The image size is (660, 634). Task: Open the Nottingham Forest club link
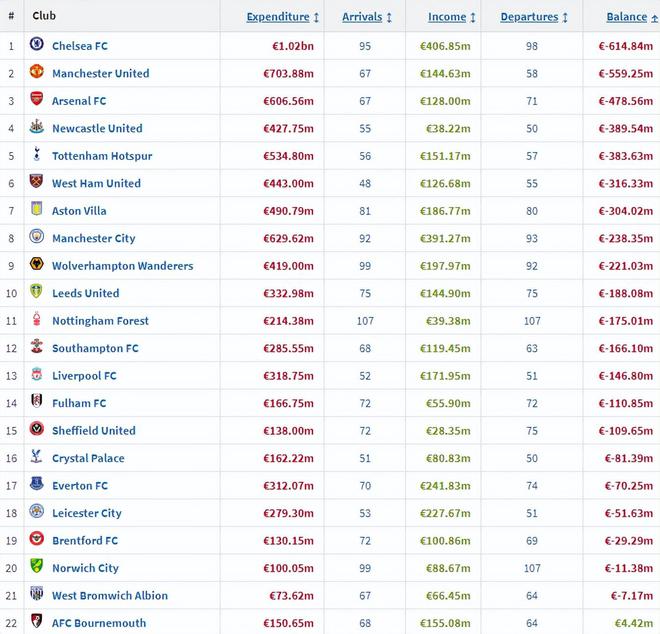point(100,321)
